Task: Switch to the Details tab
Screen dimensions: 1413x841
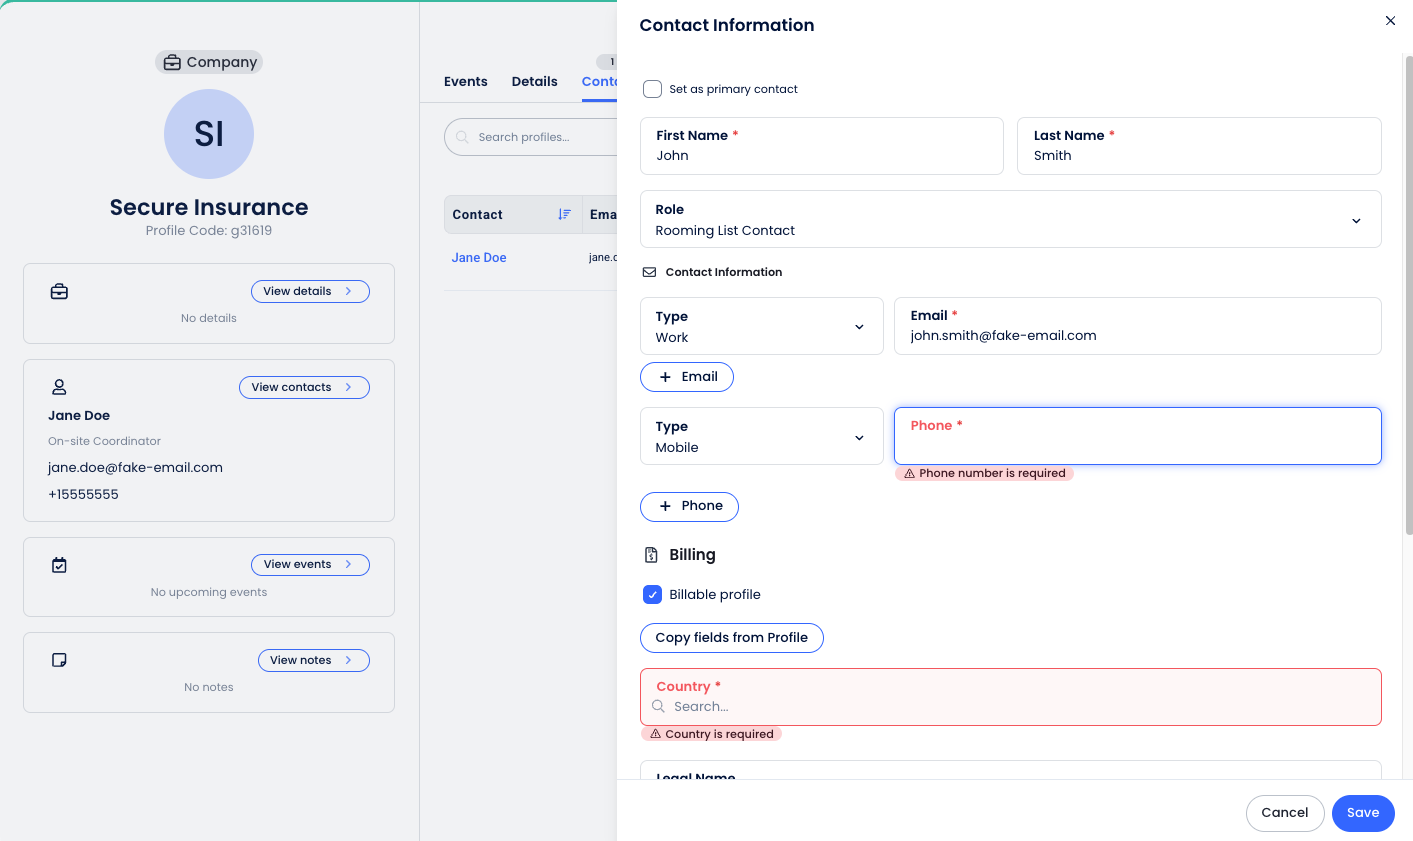Action: tap(534, 82)
